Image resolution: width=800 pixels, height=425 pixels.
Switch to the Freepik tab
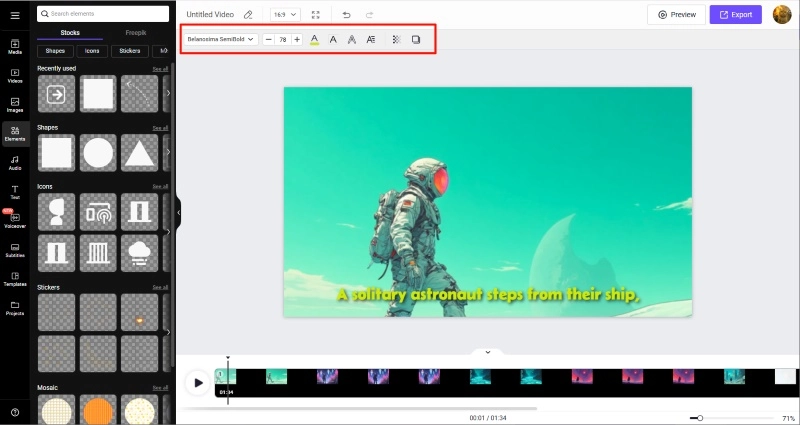pos(136,33)
